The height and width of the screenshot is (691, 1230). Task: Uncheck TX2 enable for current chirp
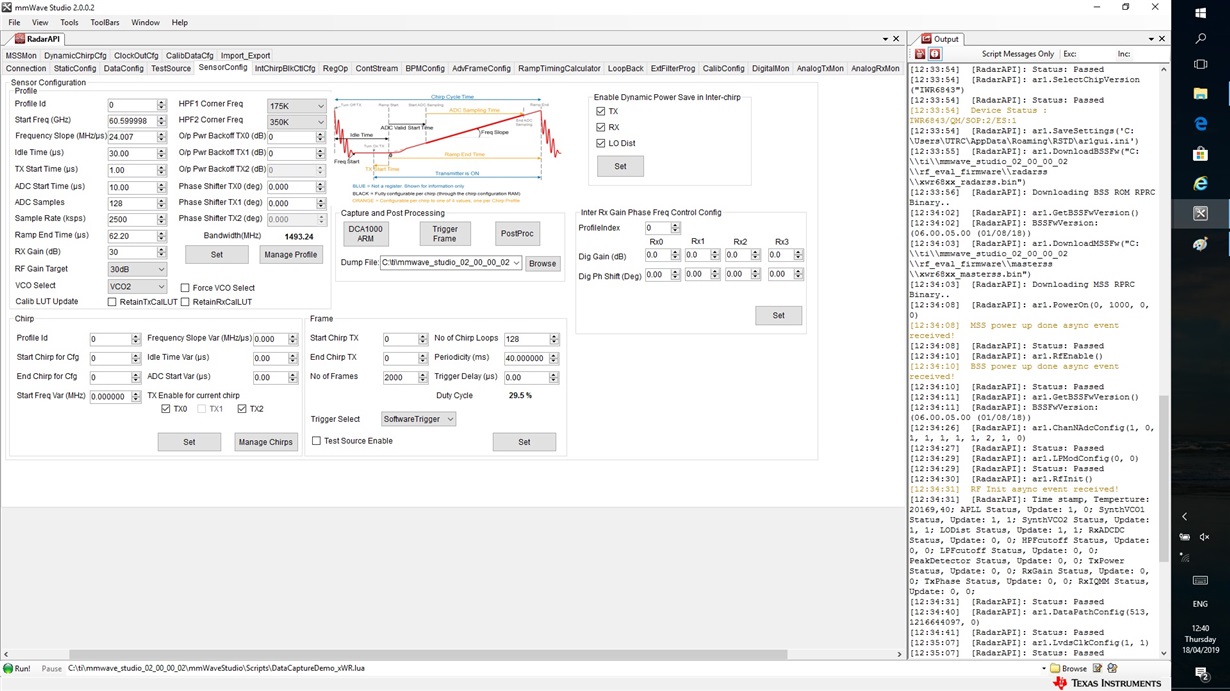(x=242, y=409)
